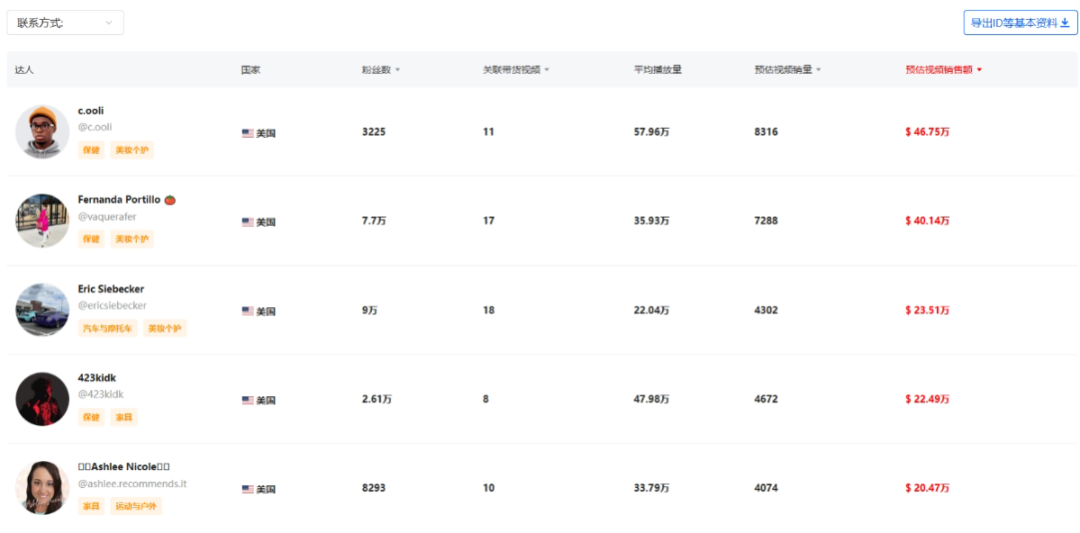Viewport: 1080px width, 533px height.
Task: Click the 导出ID等基本资料 export button
Action: pos(1020,23)
